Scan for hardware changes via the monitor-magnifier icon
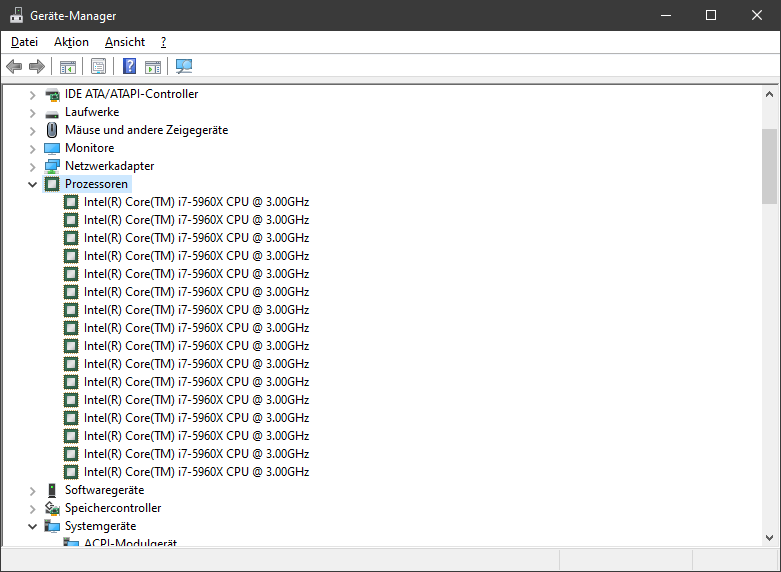781x572 pixels. tap(184, 66)
